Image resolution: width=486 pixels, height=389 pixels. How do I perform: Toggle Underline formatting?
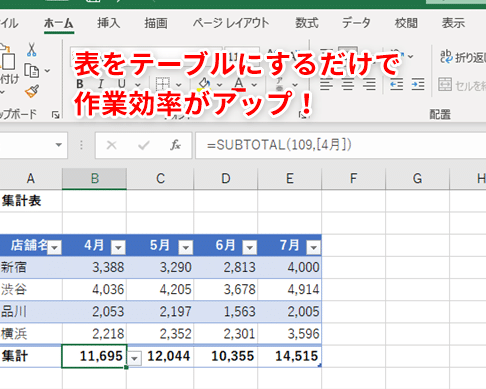point(122,84)
